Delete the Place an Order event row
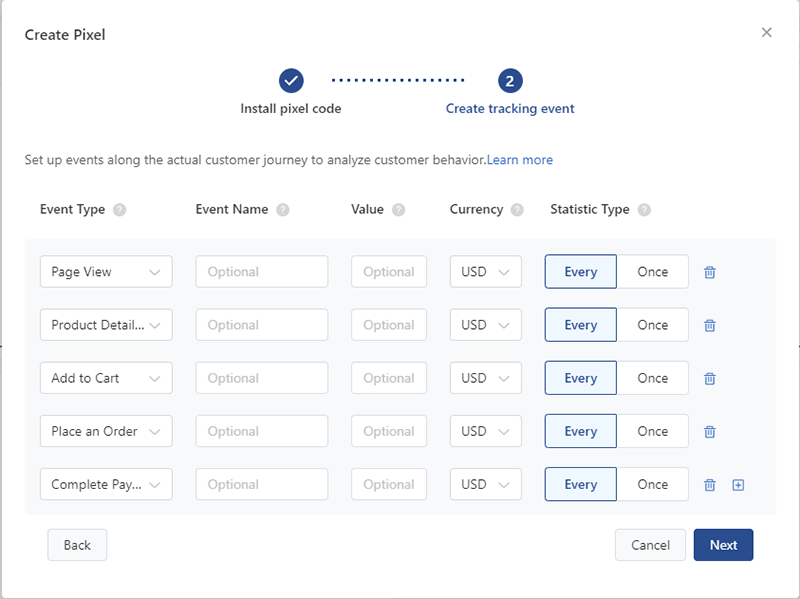Screen dimensions: 800x599 point(710,431)
